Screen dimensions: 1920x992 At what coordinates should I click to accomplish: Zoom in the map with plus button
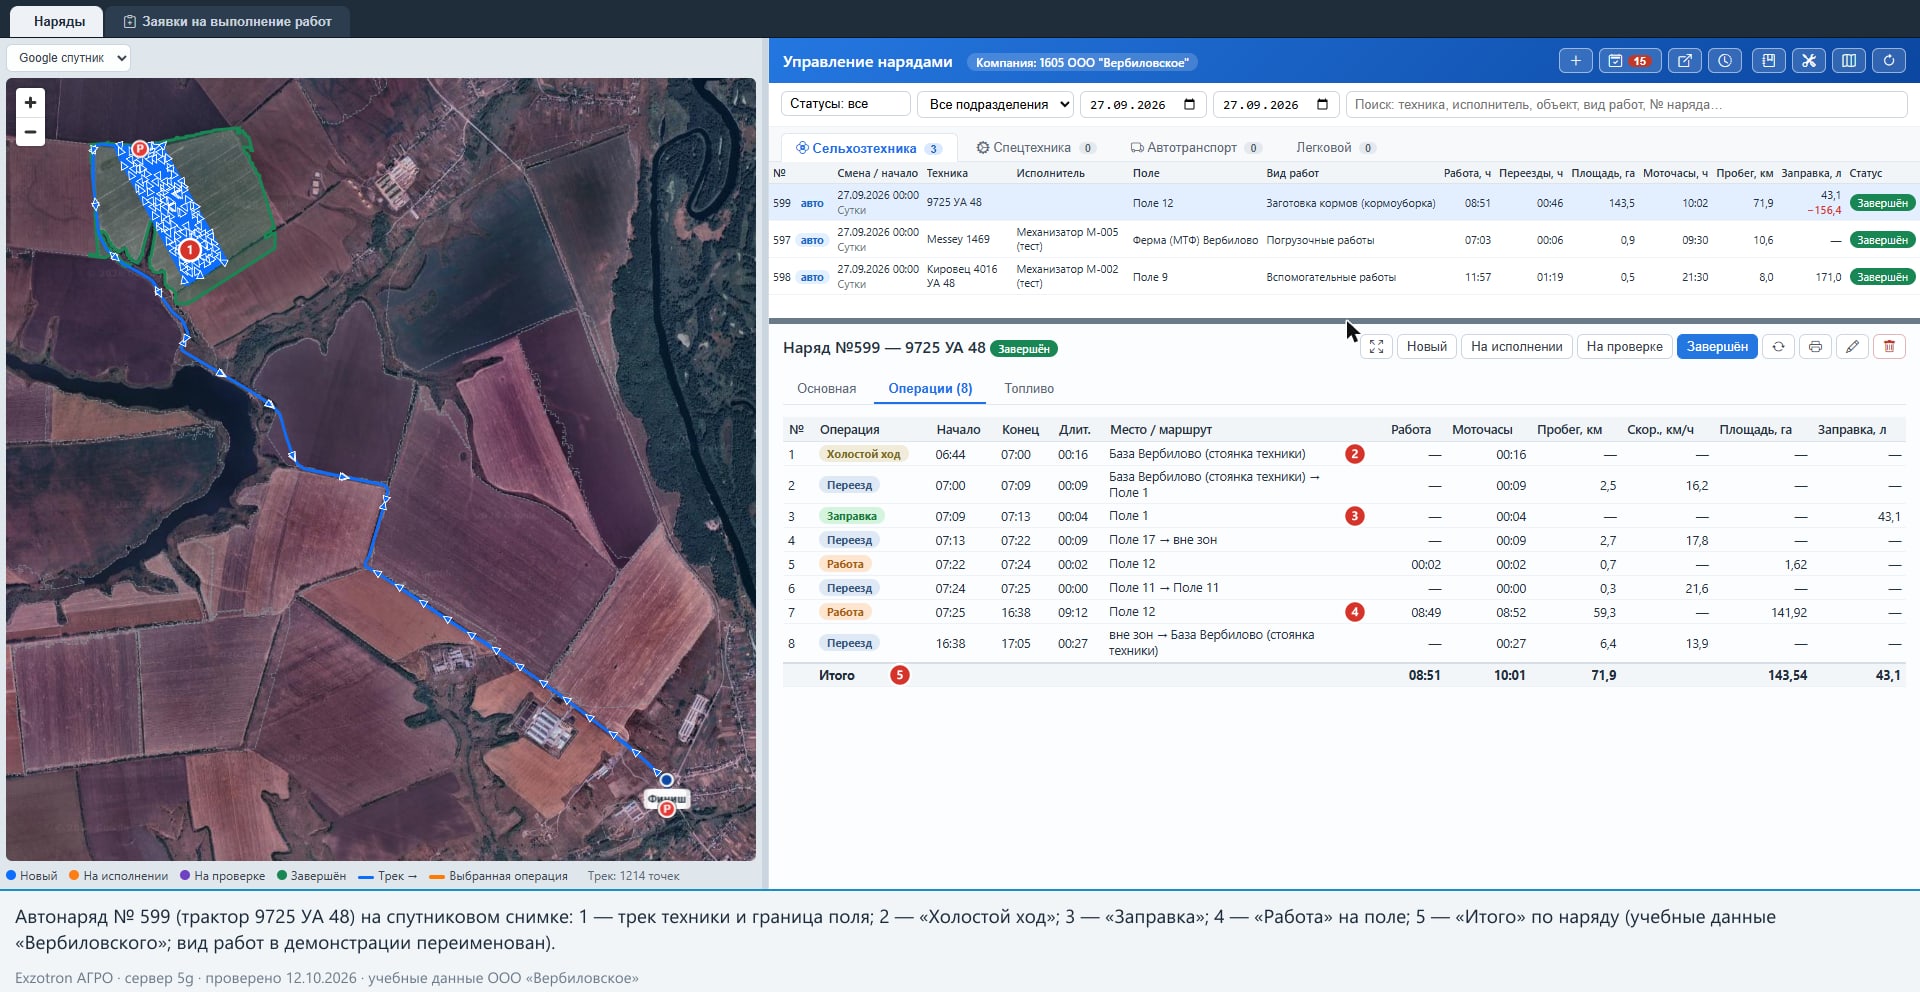coord(31,102)
